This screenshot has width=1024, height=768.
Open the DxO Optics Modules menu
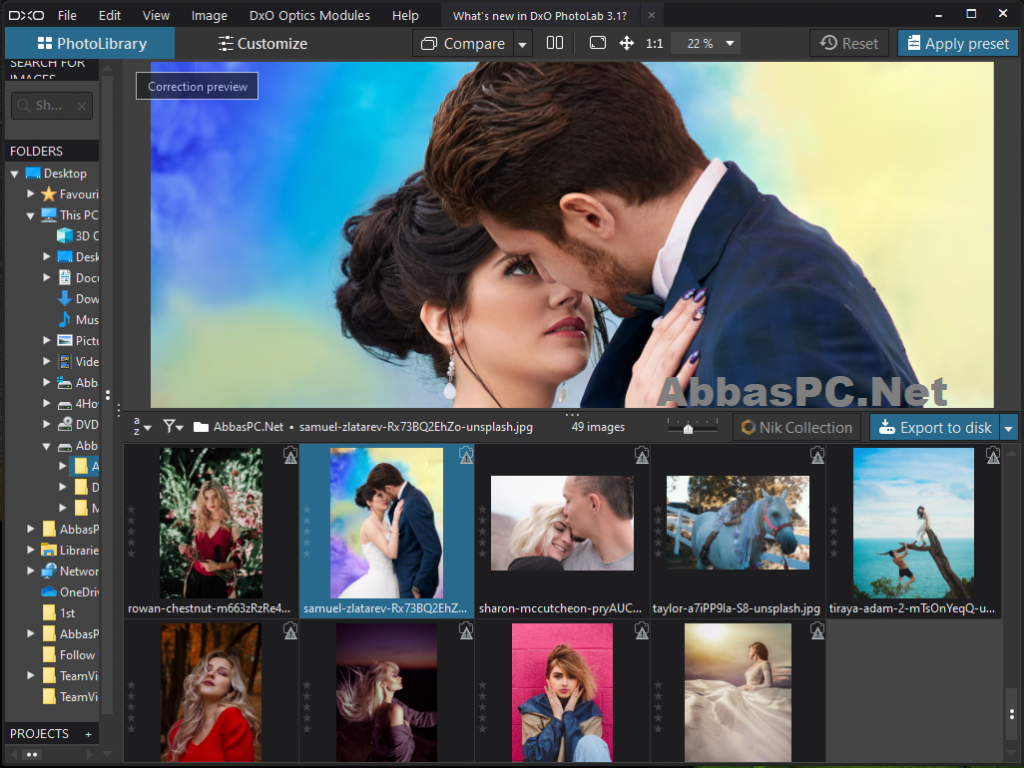pos(310,15)
